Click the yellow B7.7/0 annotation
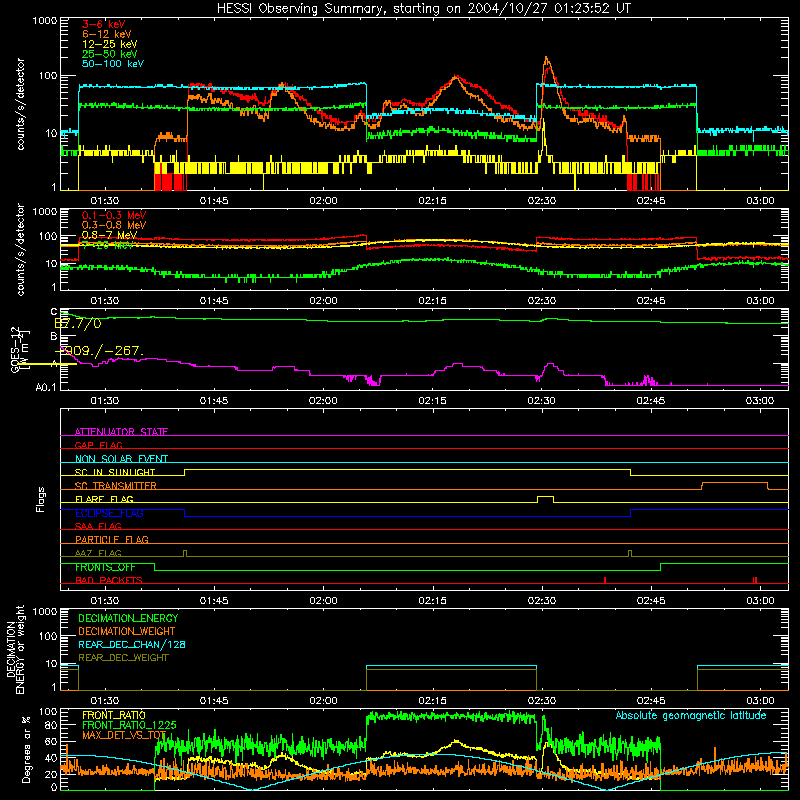Image resolution: width=800 pixels, height=800 pixels. [78, 323]
